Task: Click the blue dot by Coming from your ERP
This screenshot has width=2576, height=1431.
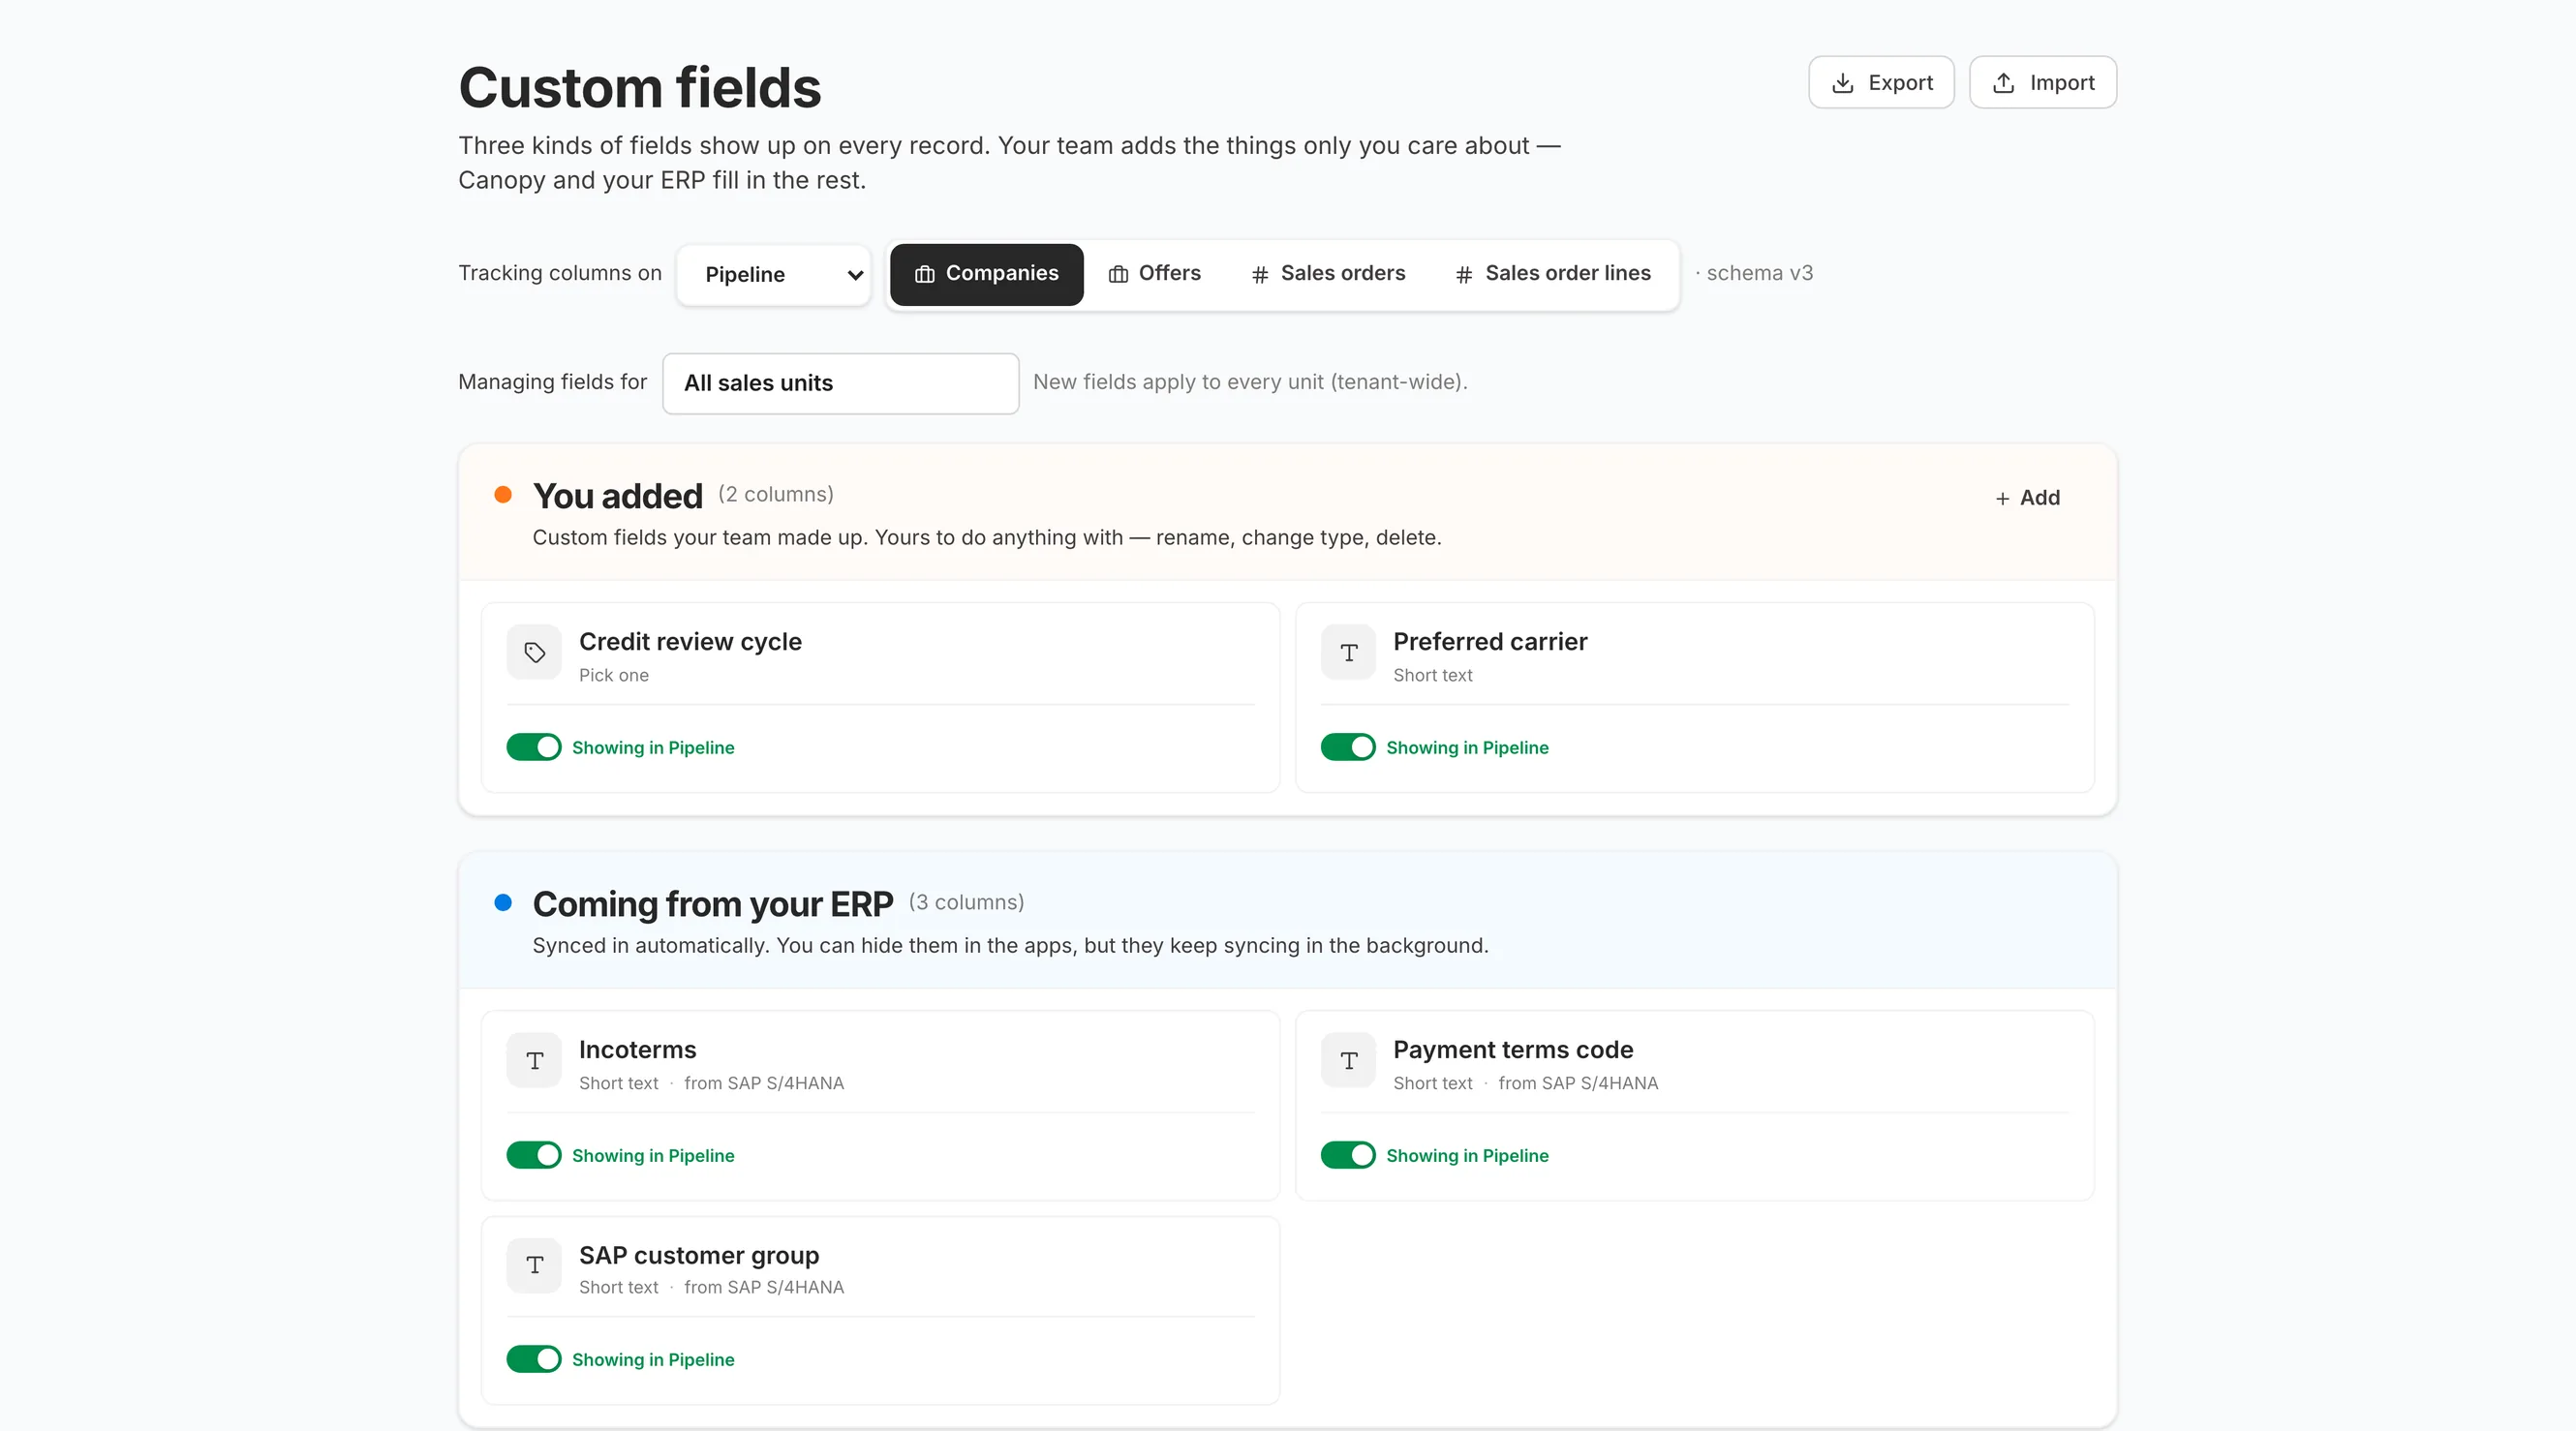Action: tap(503, 902)
